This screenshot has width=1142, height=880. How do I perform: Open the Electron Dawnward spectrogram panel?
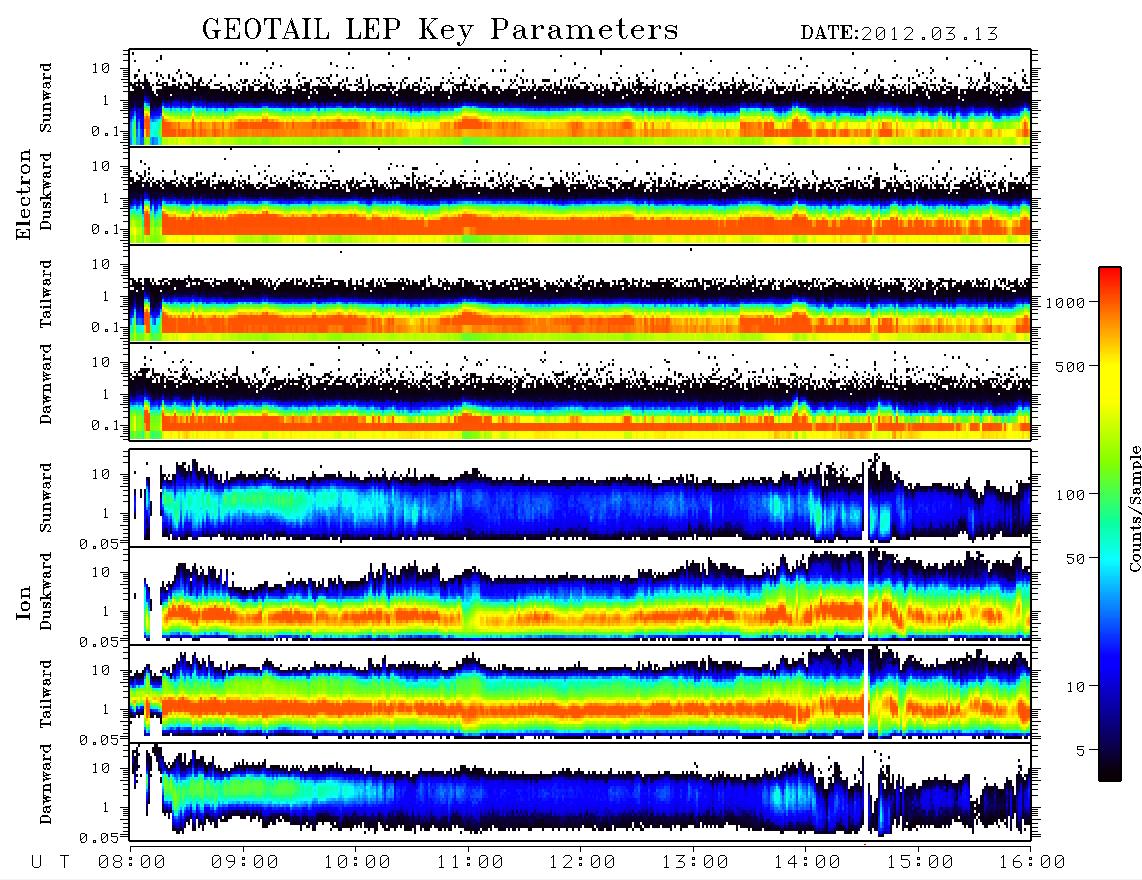tap(580, 391)
